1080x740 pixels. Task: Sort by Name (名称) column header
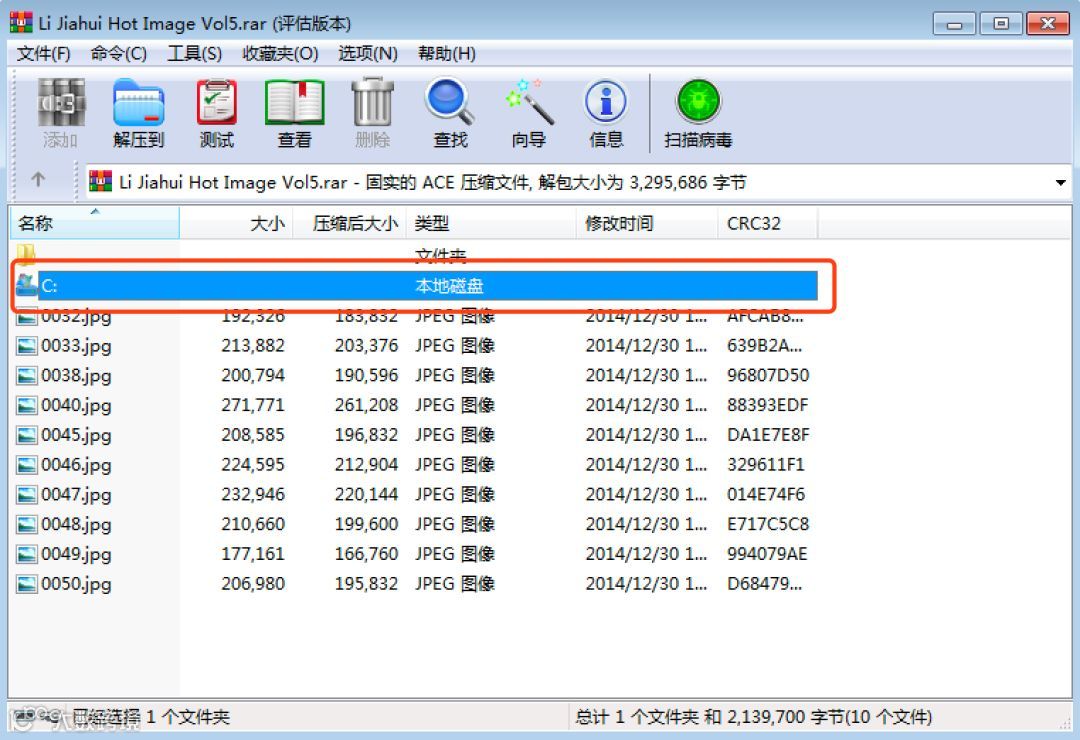(x=94, y=223)
